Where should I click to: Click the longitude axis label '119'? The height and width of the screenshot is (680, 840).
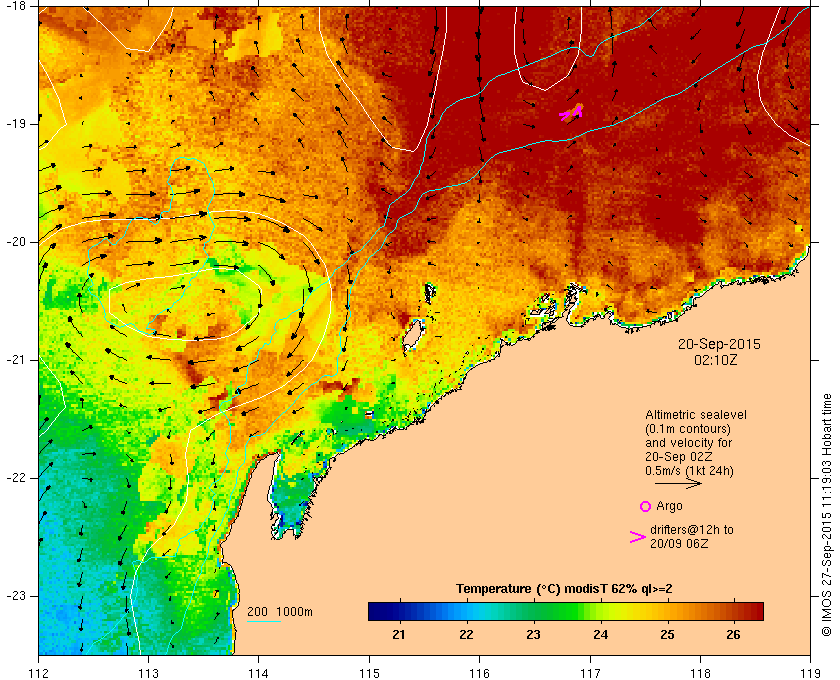pos(810,673)
